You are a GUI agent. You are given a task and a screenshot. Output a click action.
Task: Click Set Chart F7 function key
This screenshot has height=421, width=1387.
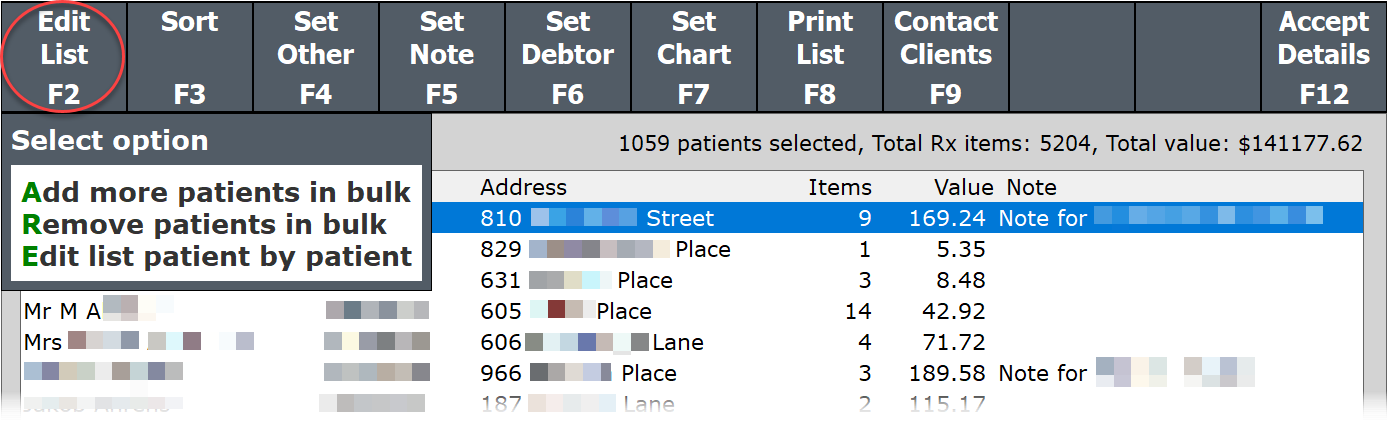(x=694, y=56)
